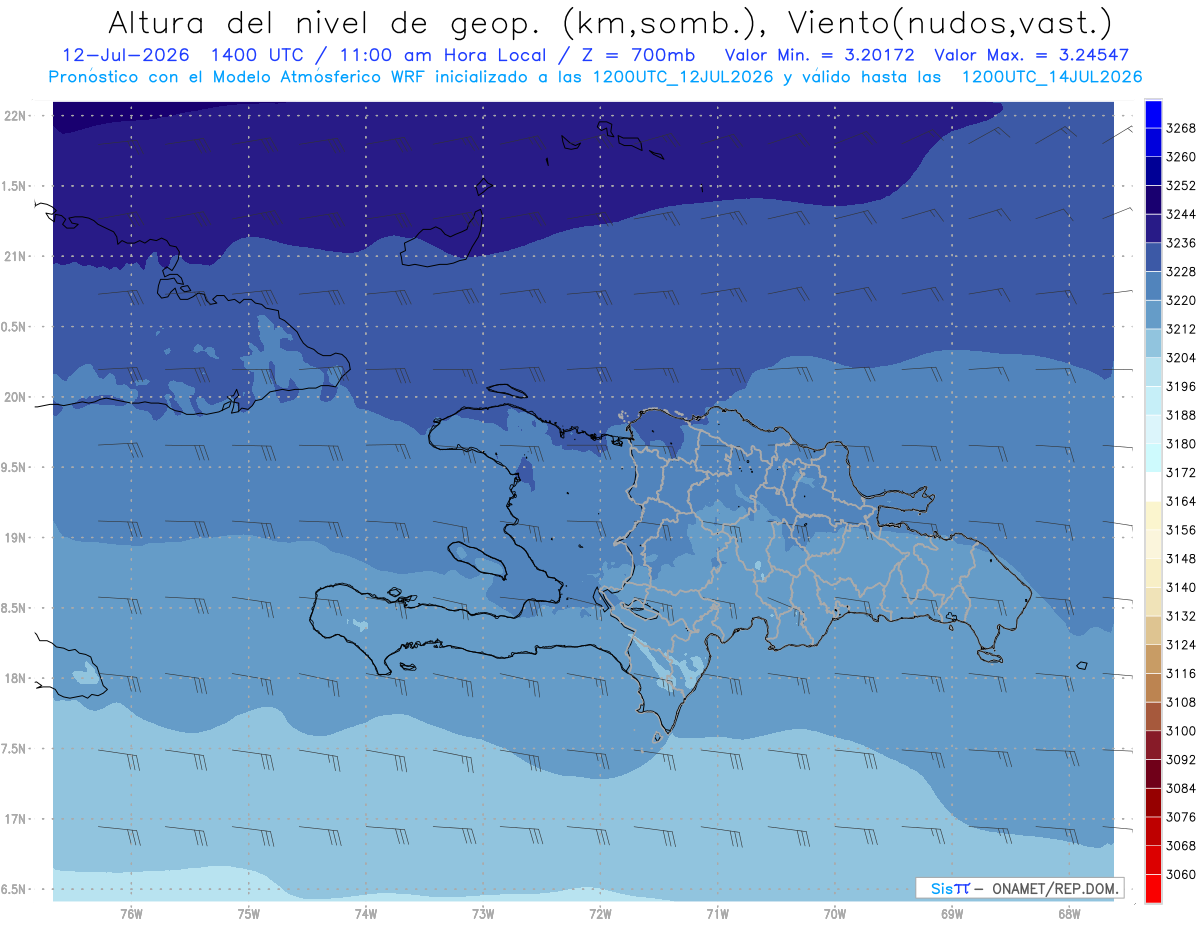This screenshot has width=1200, height=927.
Task: Click the '3100' color scale value
Action: (x=1181, y=731)
